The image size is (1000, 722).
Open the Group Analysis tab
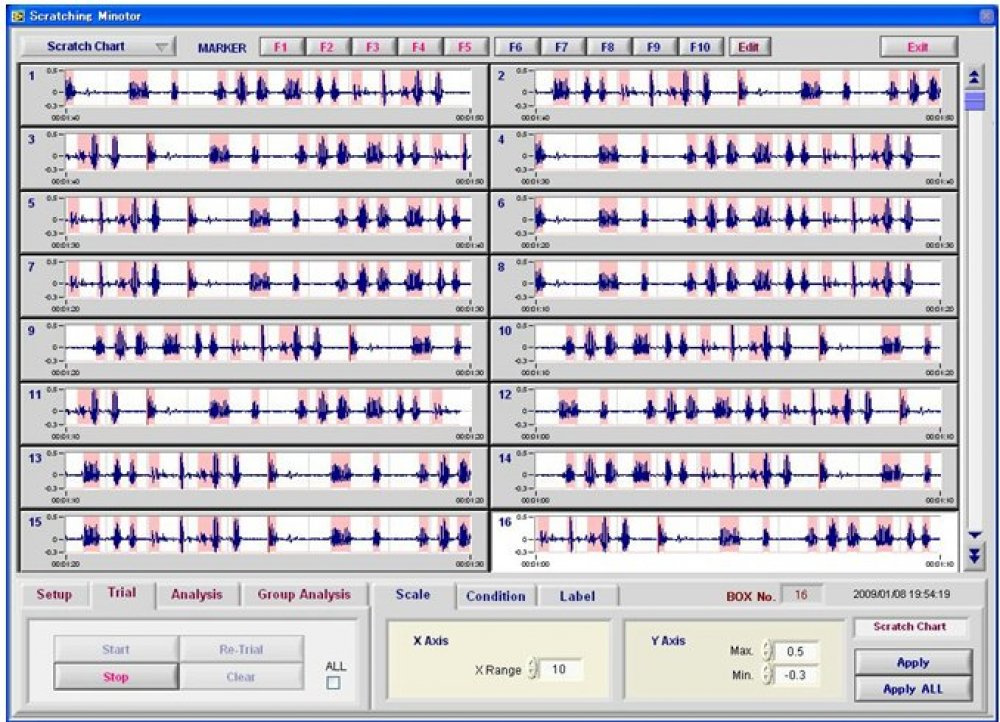coord(304,594)
